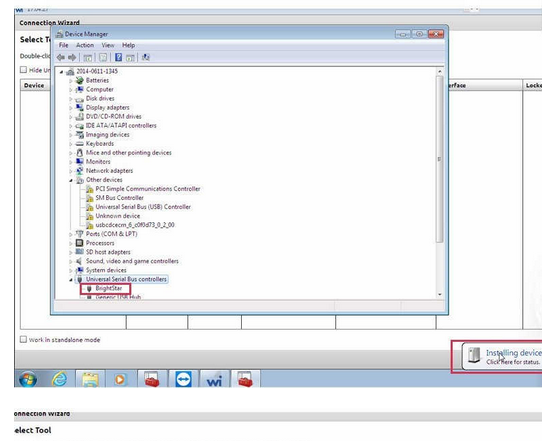542x441 pixels.
Task: Click the Device column header in Connection Wizard
Action: pos(34,85)
